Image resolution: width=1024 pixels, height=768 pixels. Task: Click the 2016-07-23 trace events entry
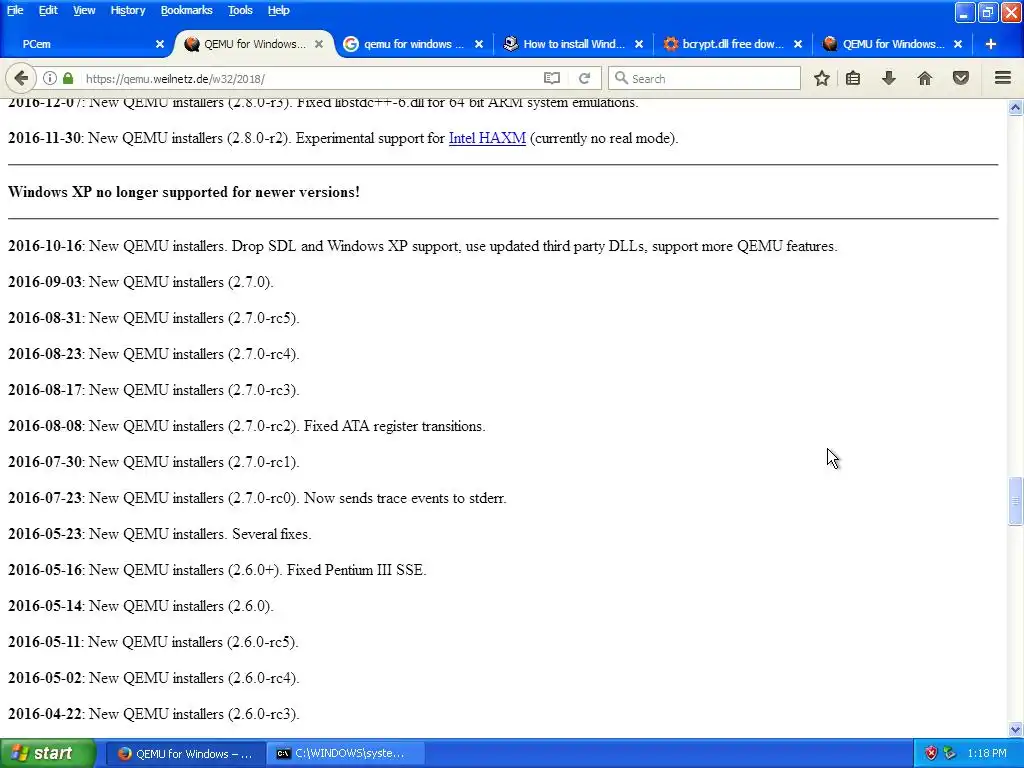pyautogui.click(x=257, y=498)
